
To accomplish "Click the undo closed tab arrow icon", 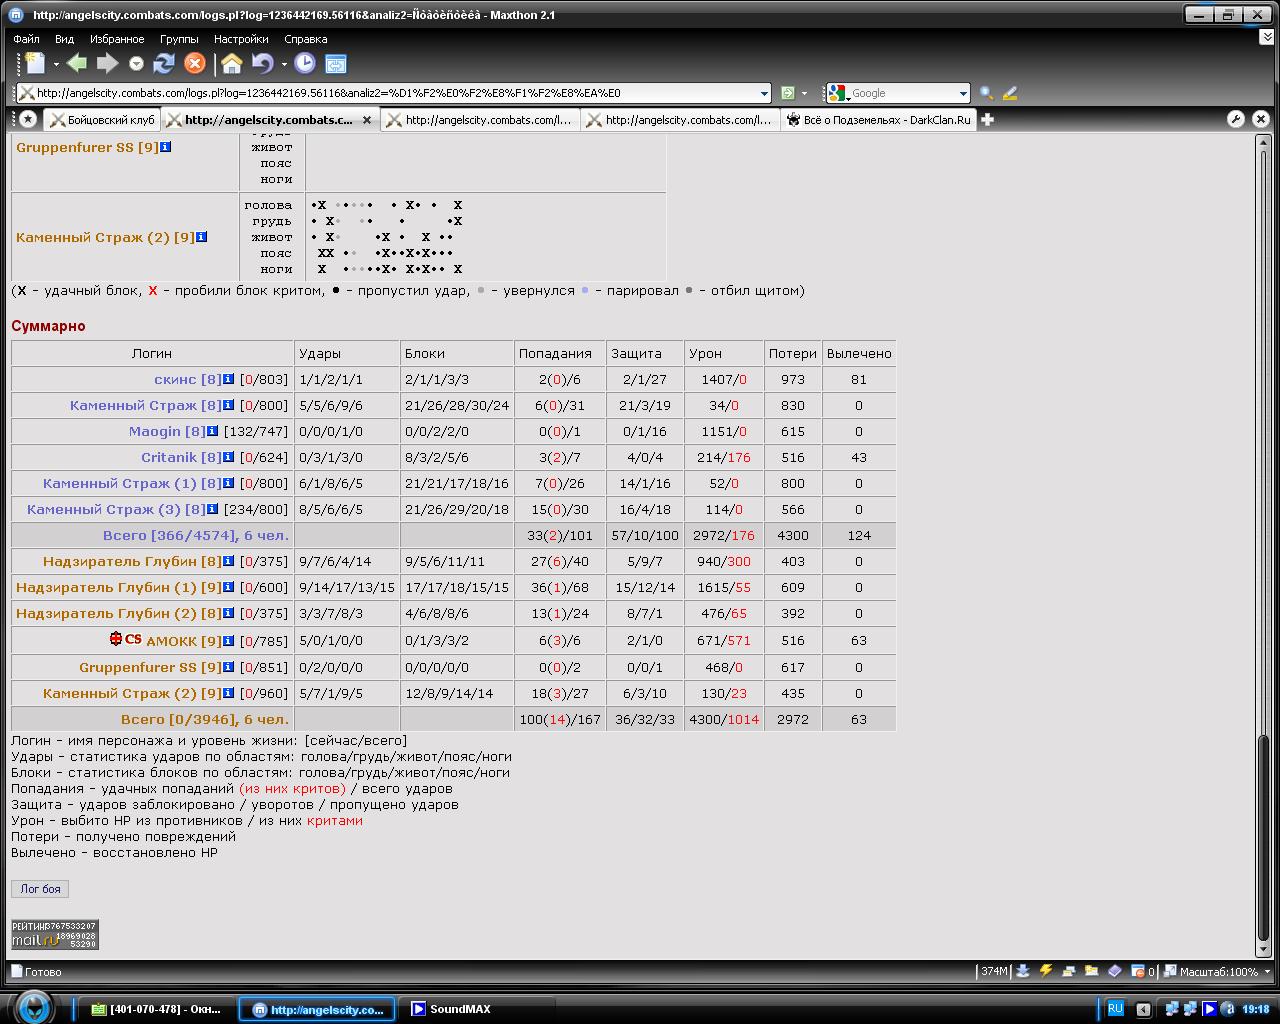I will [262, 64].
